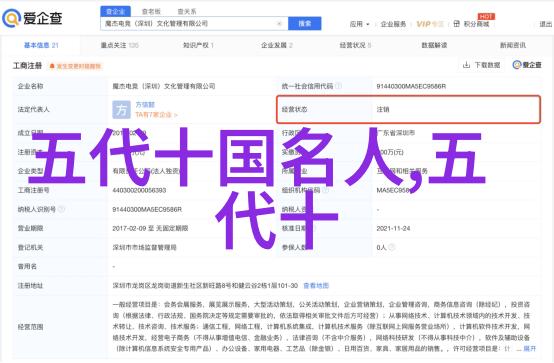This screenshot has width=554, height=363.
Task: Open the 数据解读 tab
Action: 434,45
